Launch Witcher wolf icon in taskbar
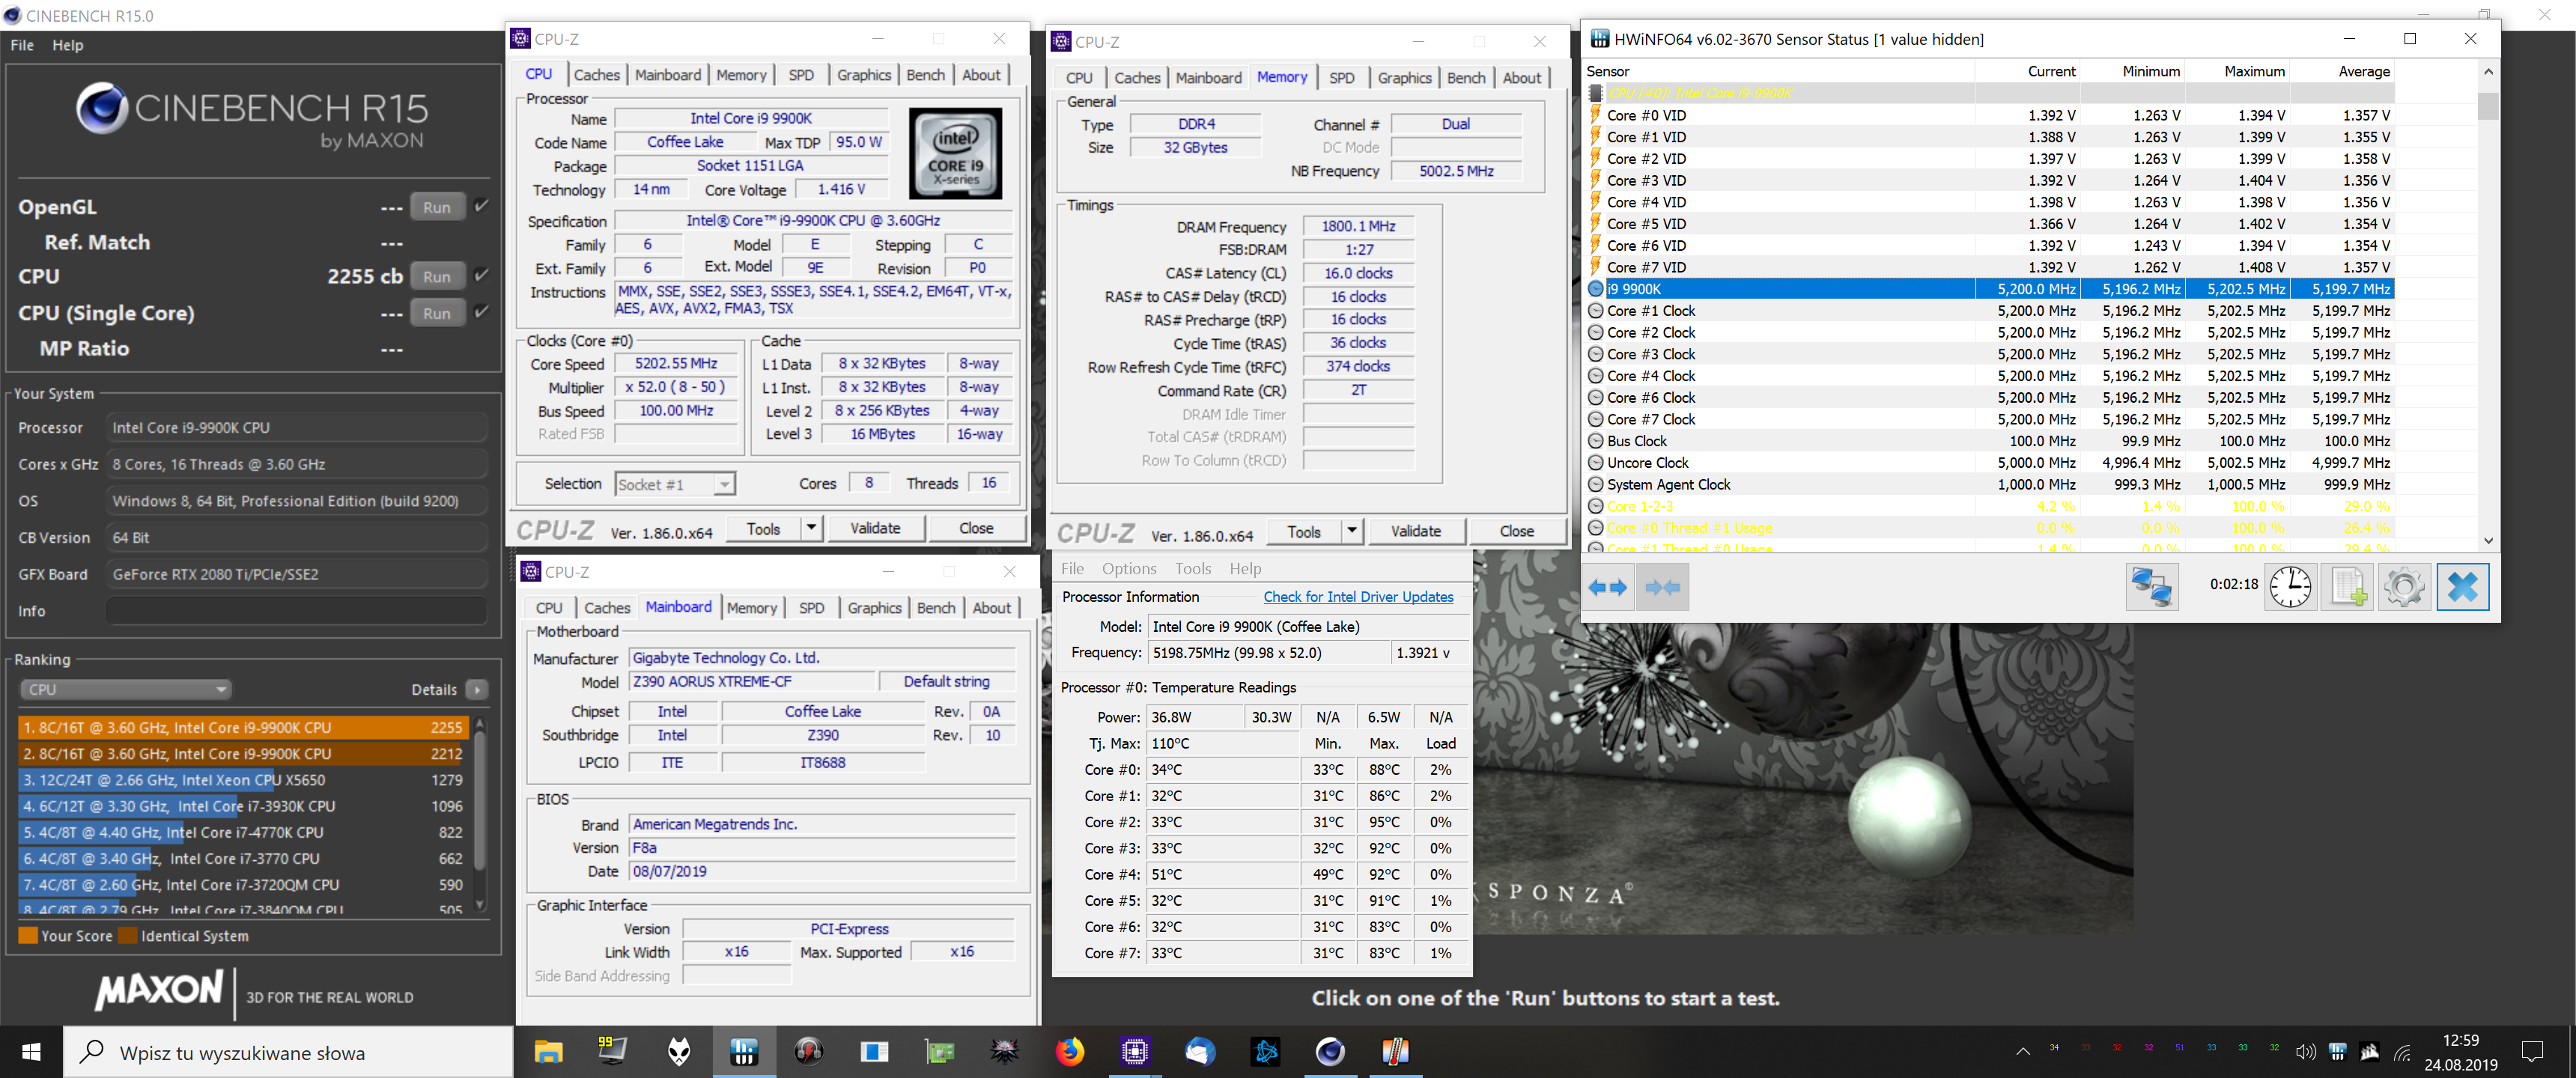 (1004, 1052)
